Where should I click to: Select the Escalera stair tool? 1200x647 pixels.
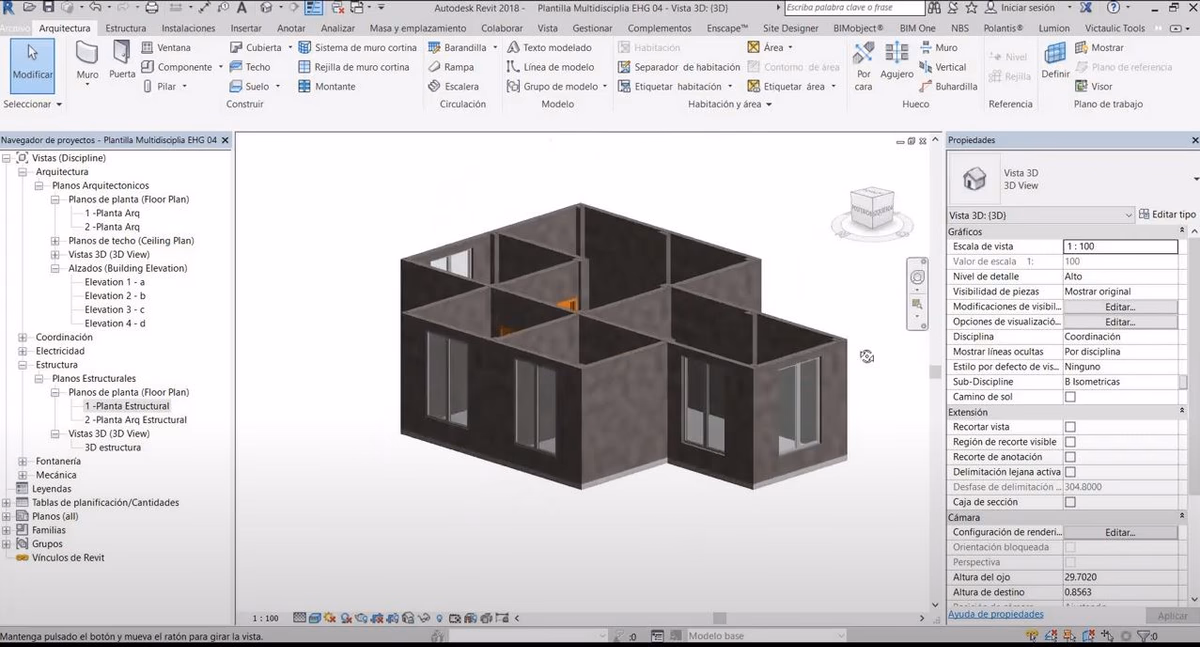click(x=453, y=86)
